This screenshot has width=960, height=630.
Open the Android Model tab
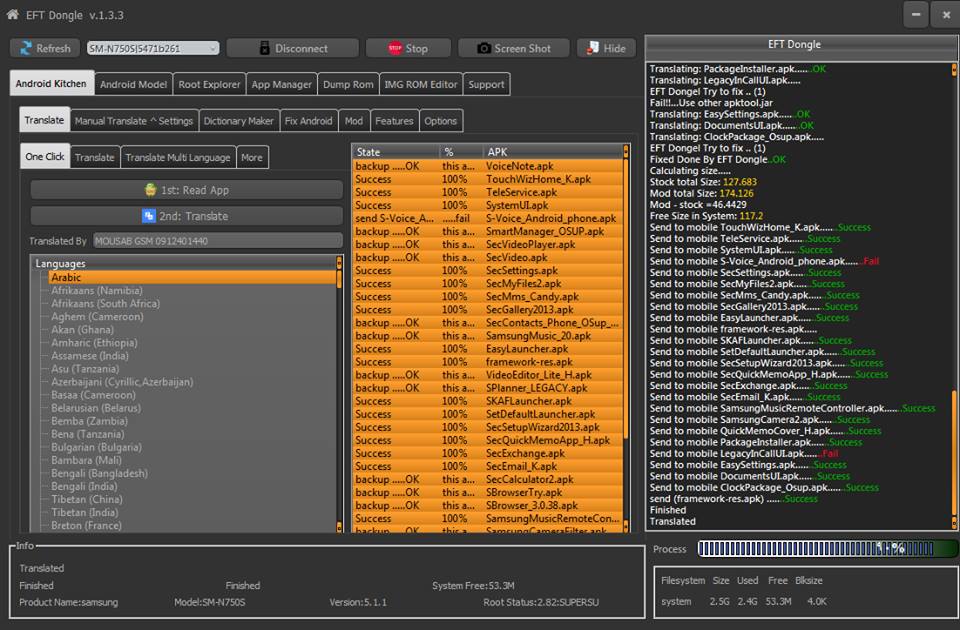(133, 84)
